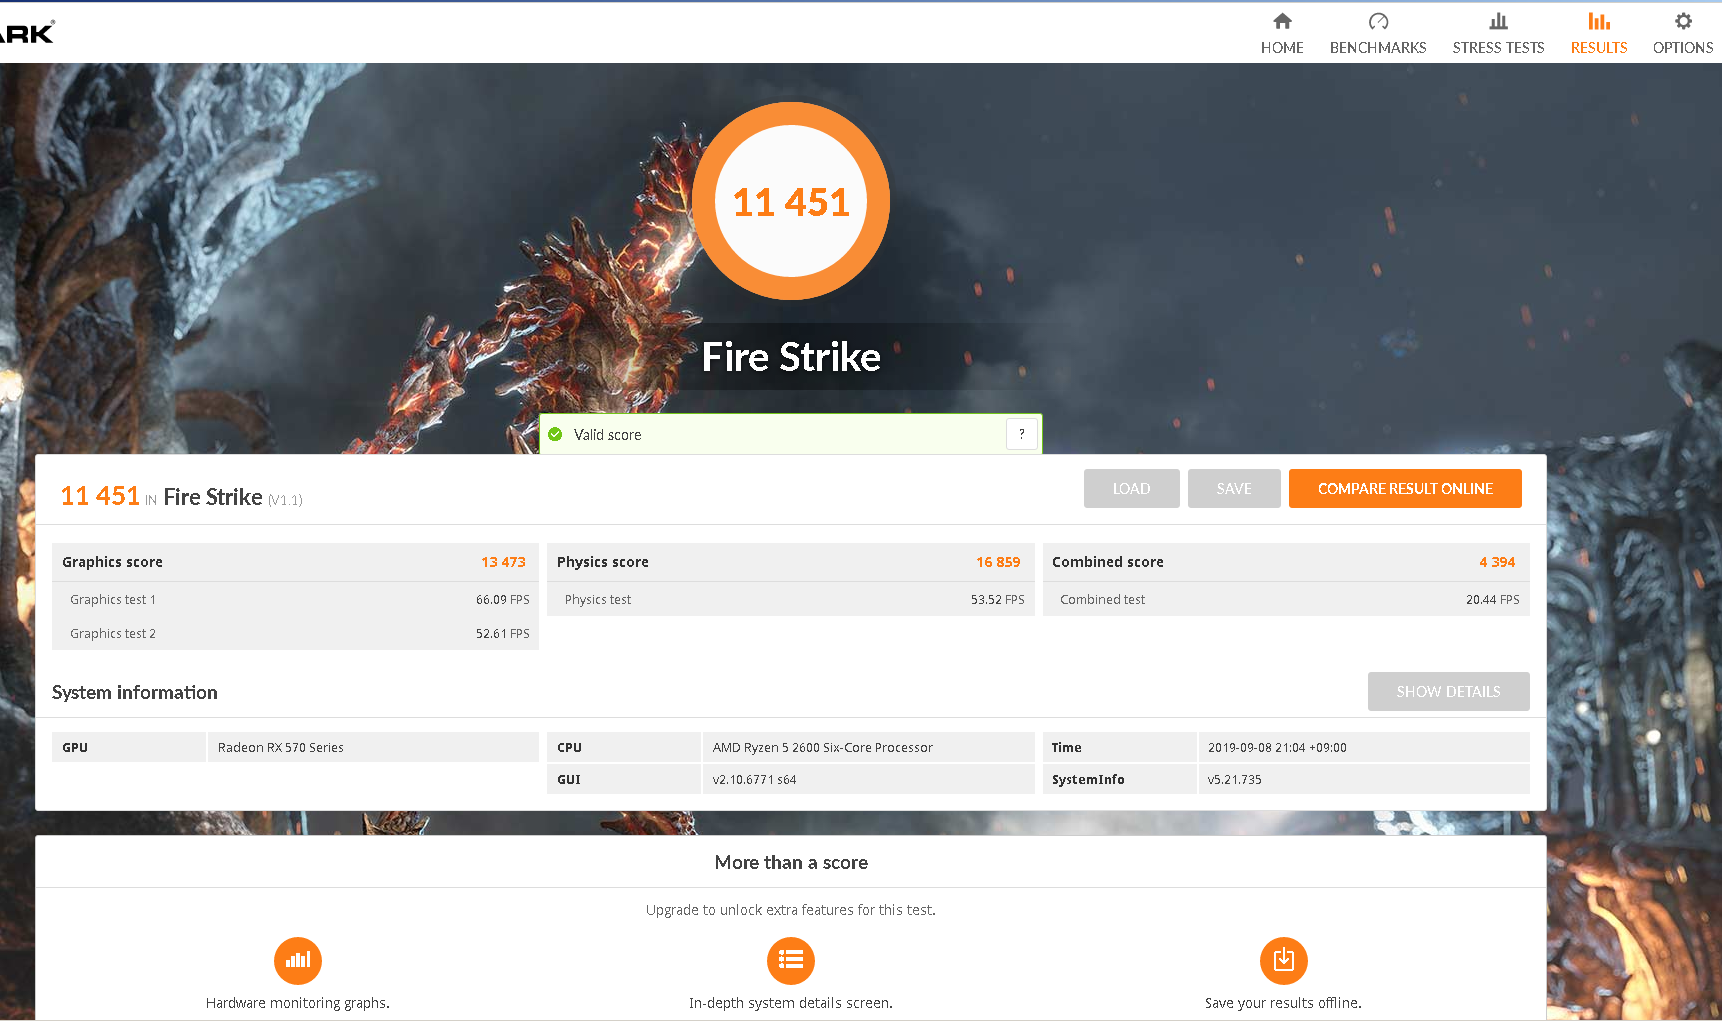Click AMD Ryzen 5 2600 CPU value

click(x=822, y=747)
